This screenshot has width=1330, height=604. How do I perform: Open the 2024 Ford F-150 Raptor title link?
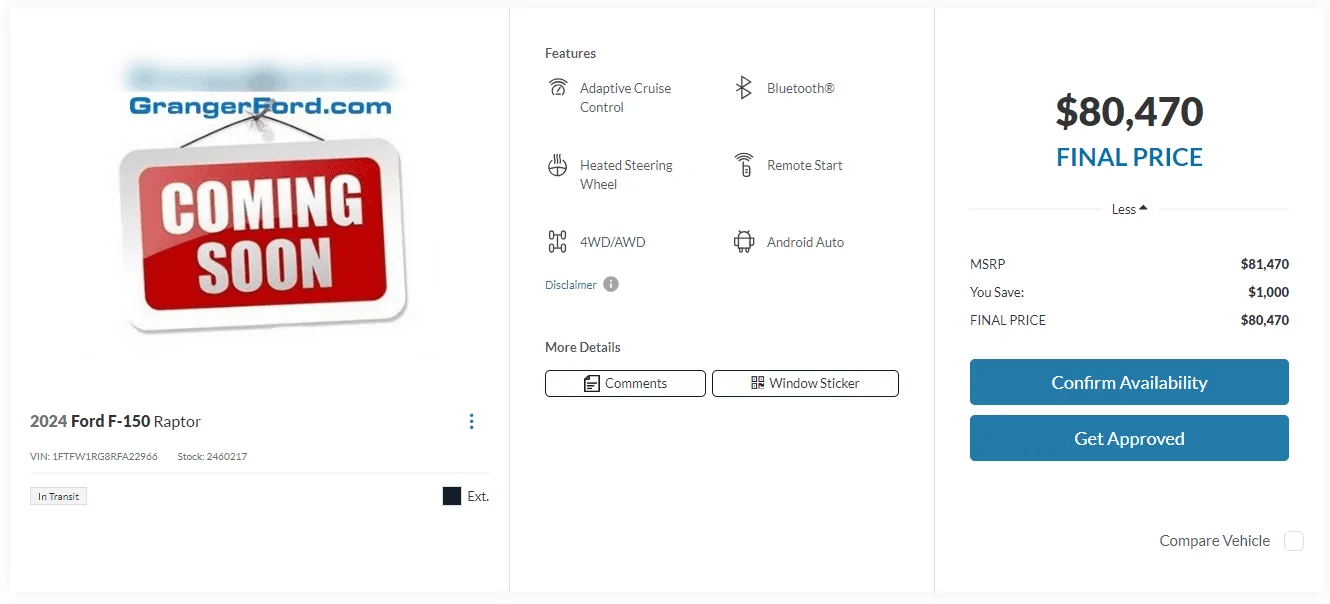(115, 421)
